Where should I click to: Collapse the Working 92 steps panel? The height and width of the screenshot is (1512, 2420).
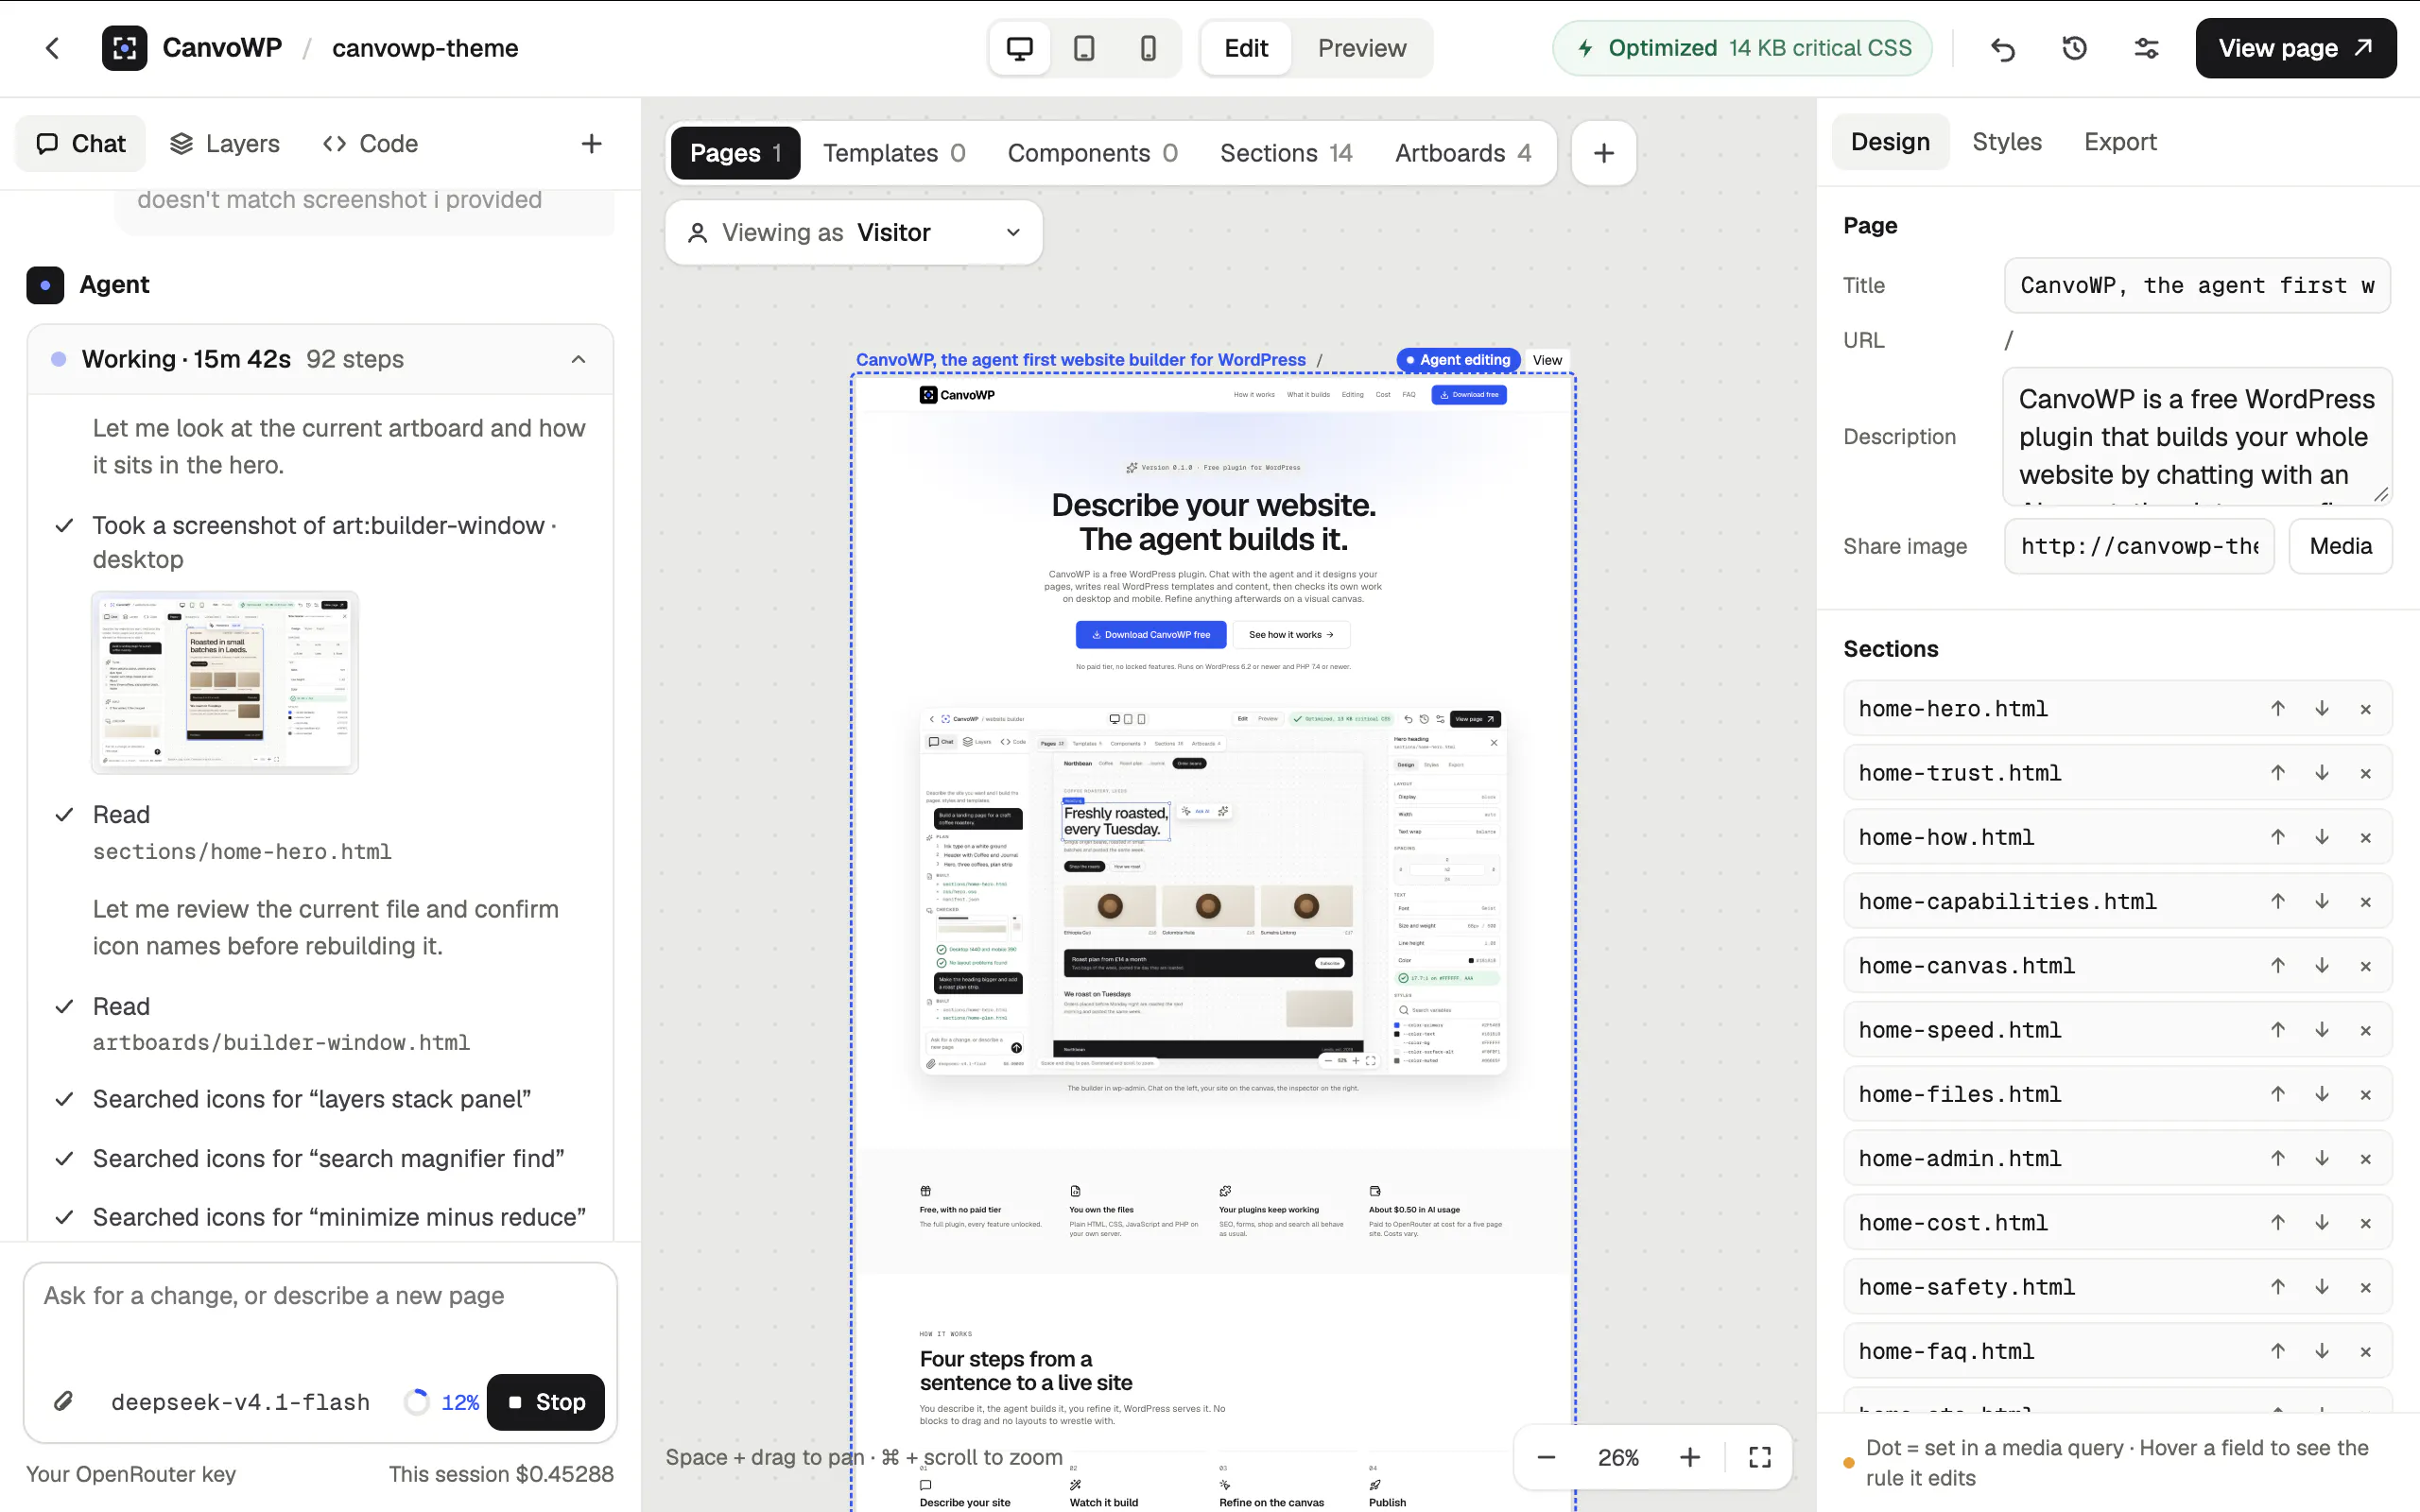(579, 359)
